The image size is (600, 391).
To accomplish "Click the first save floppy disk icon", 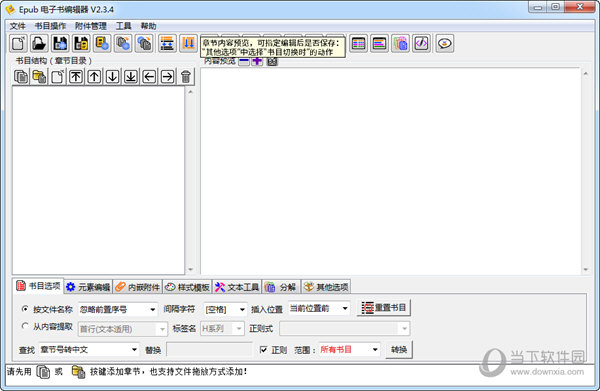I will coord(60,43).
